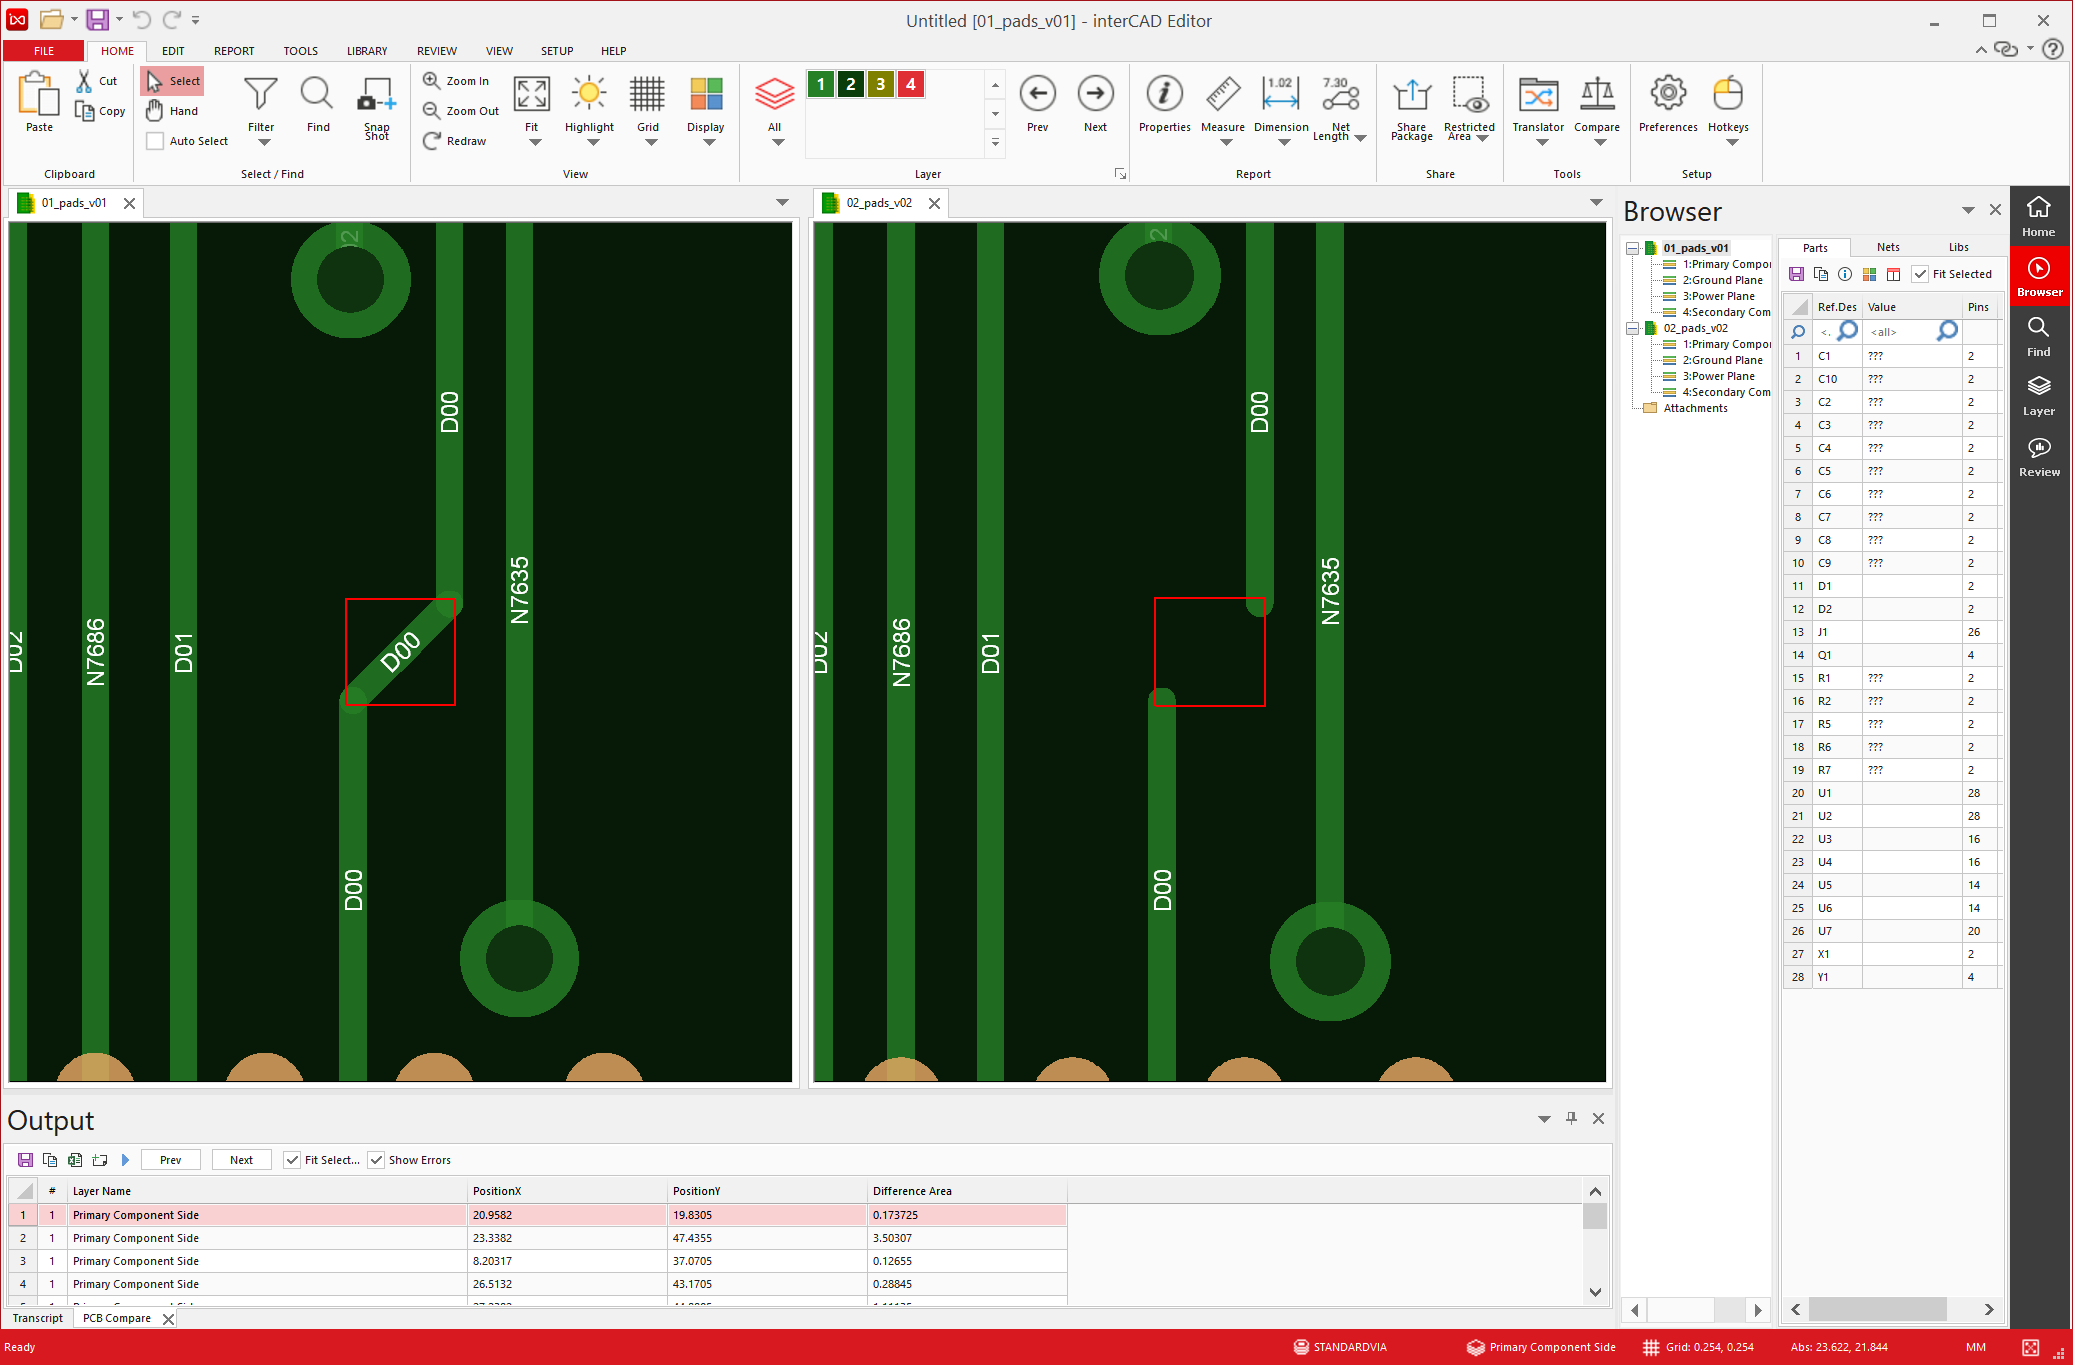
Task: Open the Grid dropdown menu
Action: coord(650,143)
